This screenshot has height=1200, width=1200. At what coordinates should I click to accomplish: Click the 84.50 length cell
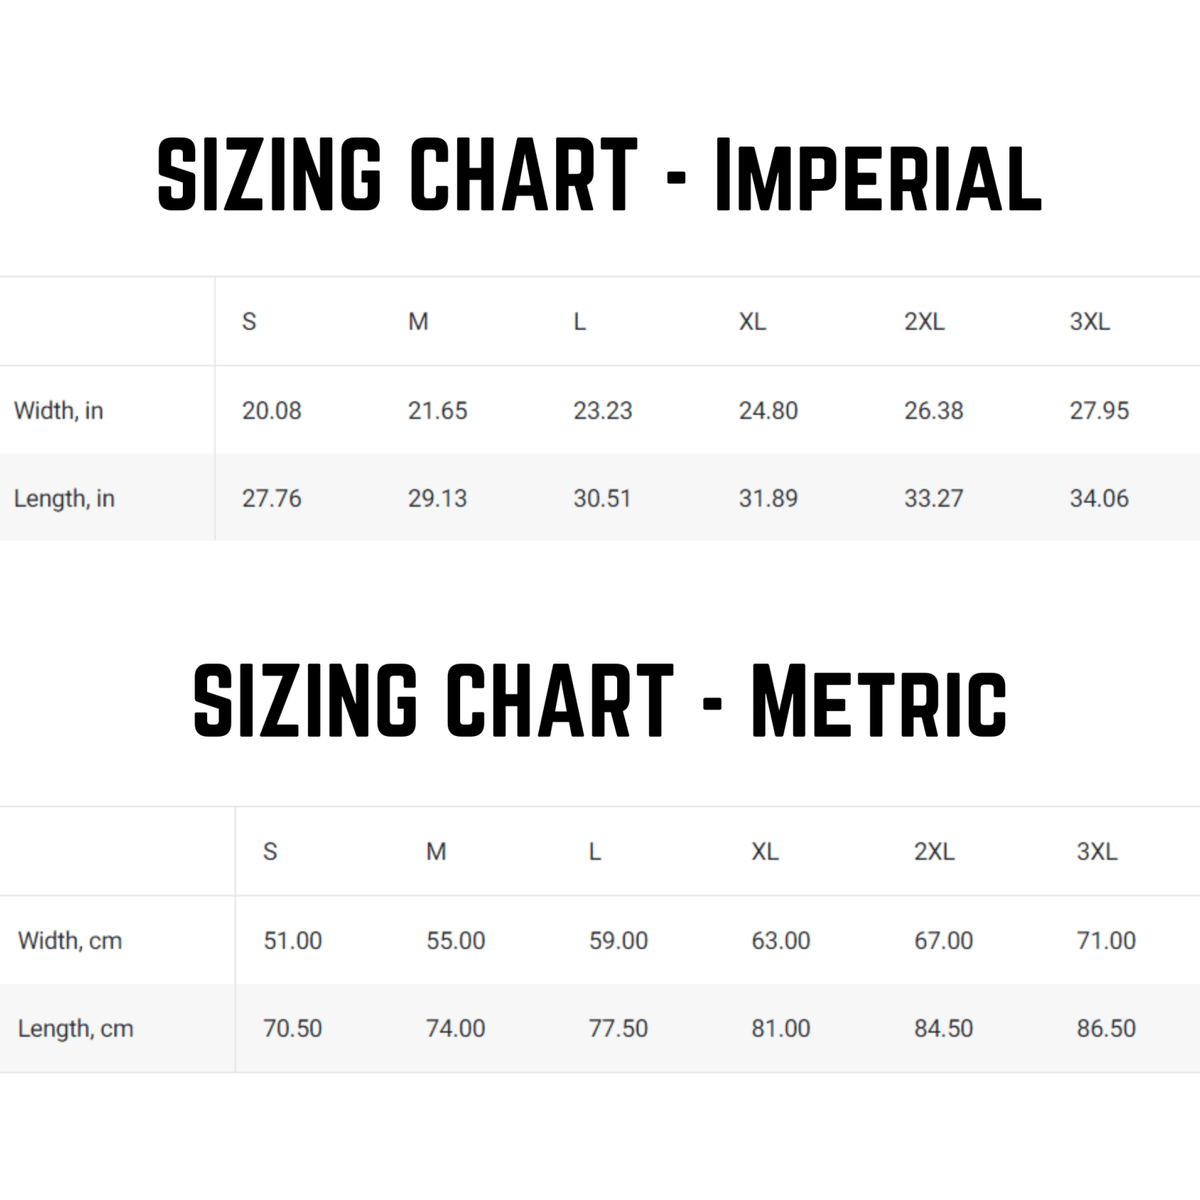point(943,1029)
